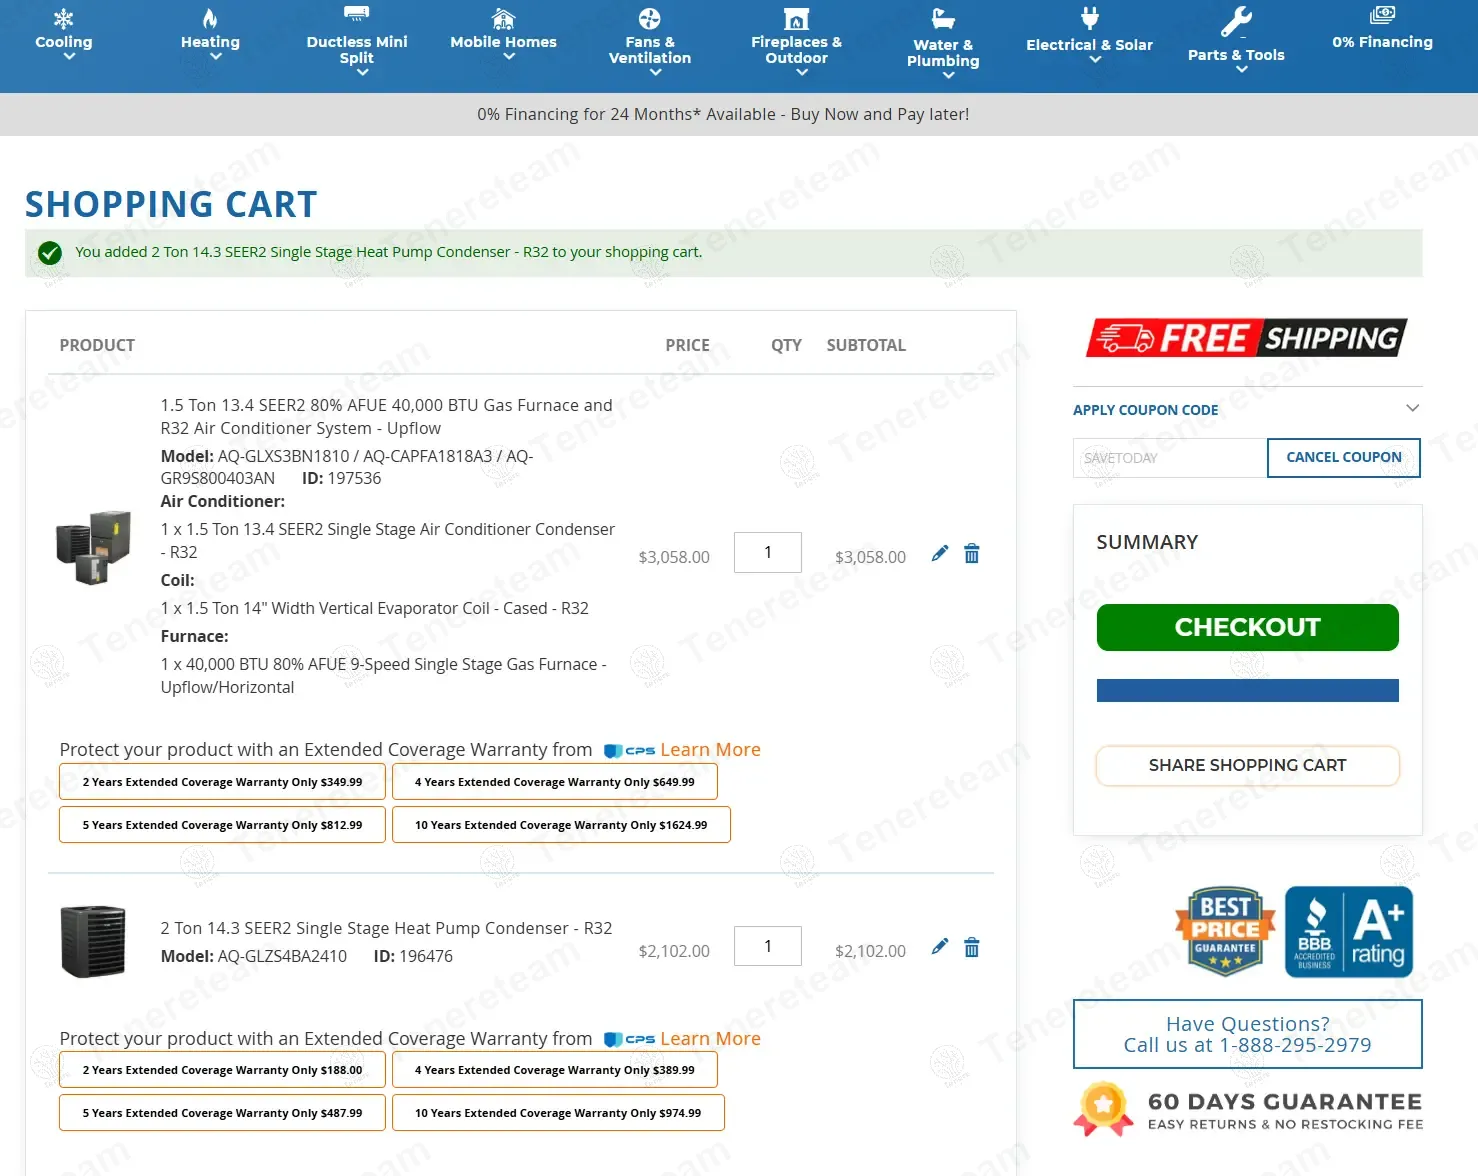The height and width of the screenshot is (1176, 1478).
Task: Remove Heat Pump Condenser using trash icon
Action: click(971, 947)
